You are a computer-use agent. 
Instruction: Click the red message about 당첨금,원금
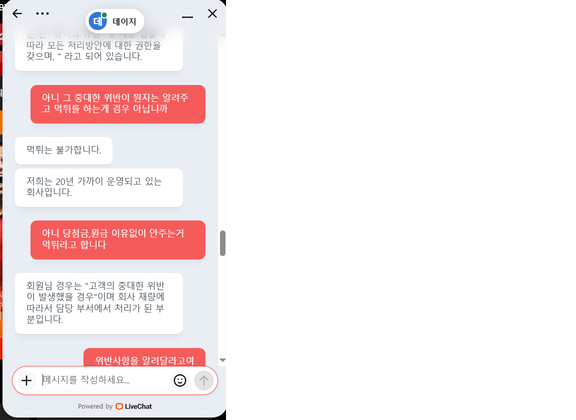click(x=118, y=240)
